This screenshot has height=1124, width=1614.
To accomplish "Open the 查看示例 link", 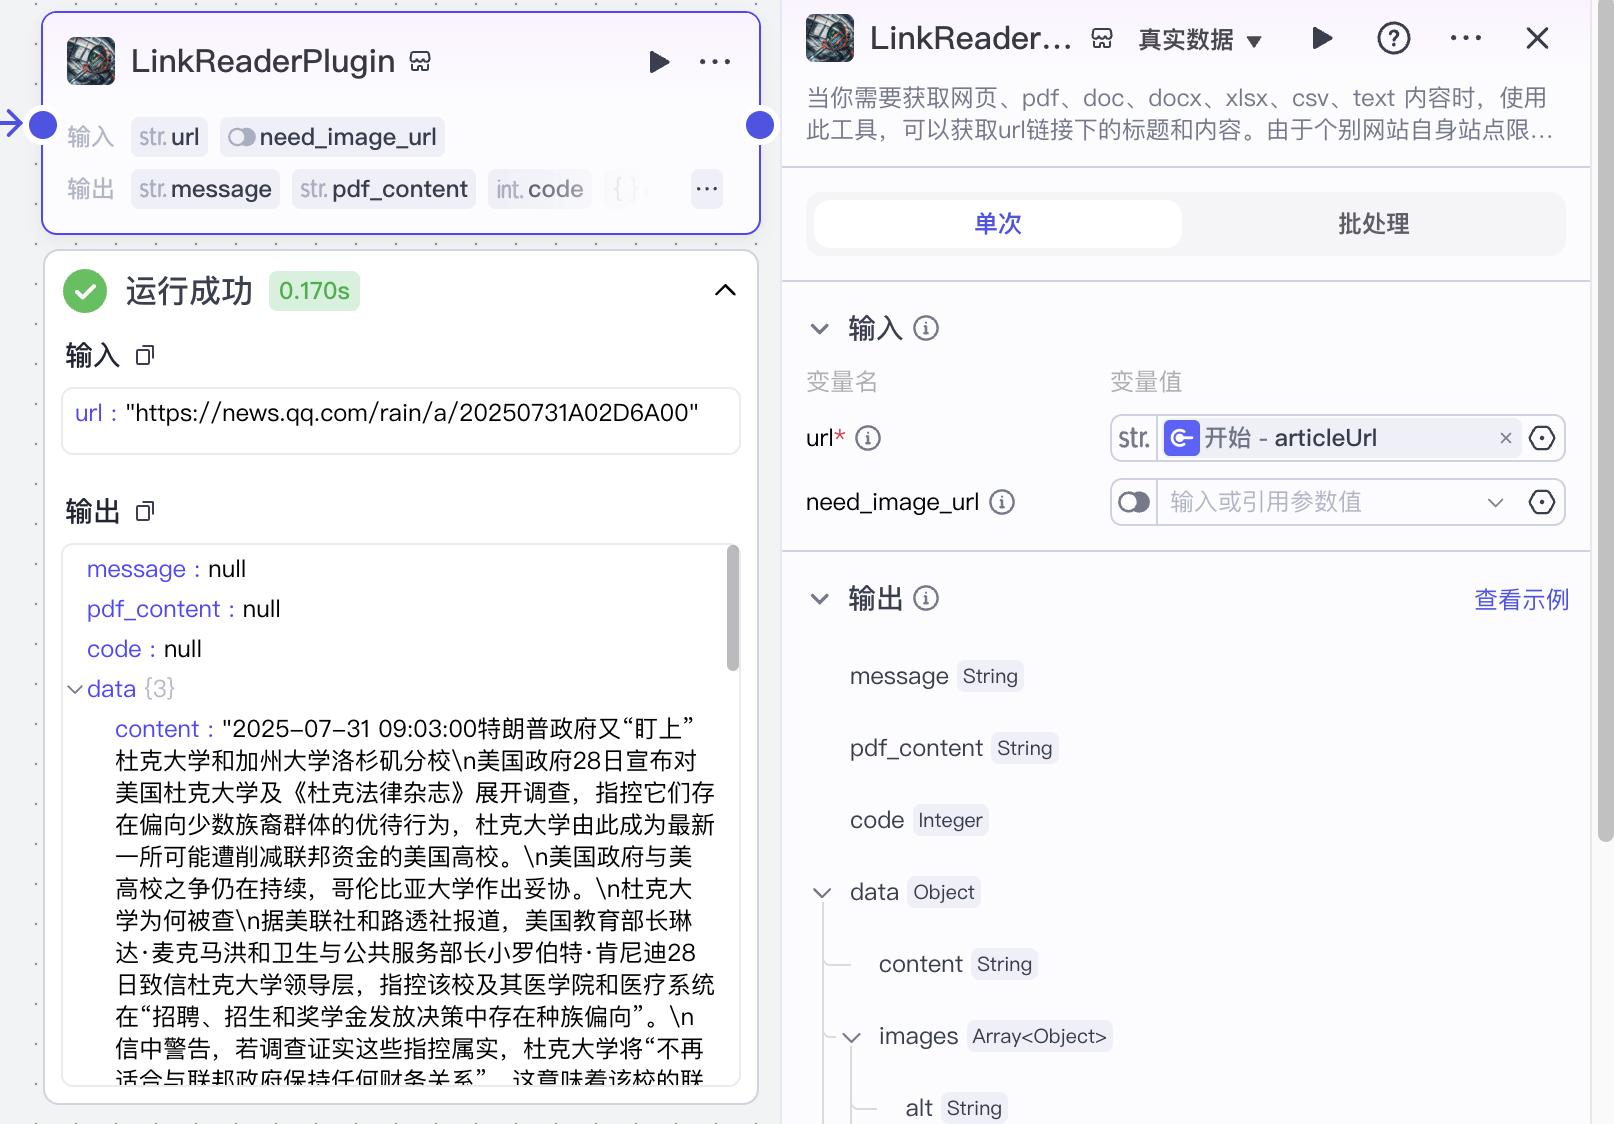I will pos(1520,599).
